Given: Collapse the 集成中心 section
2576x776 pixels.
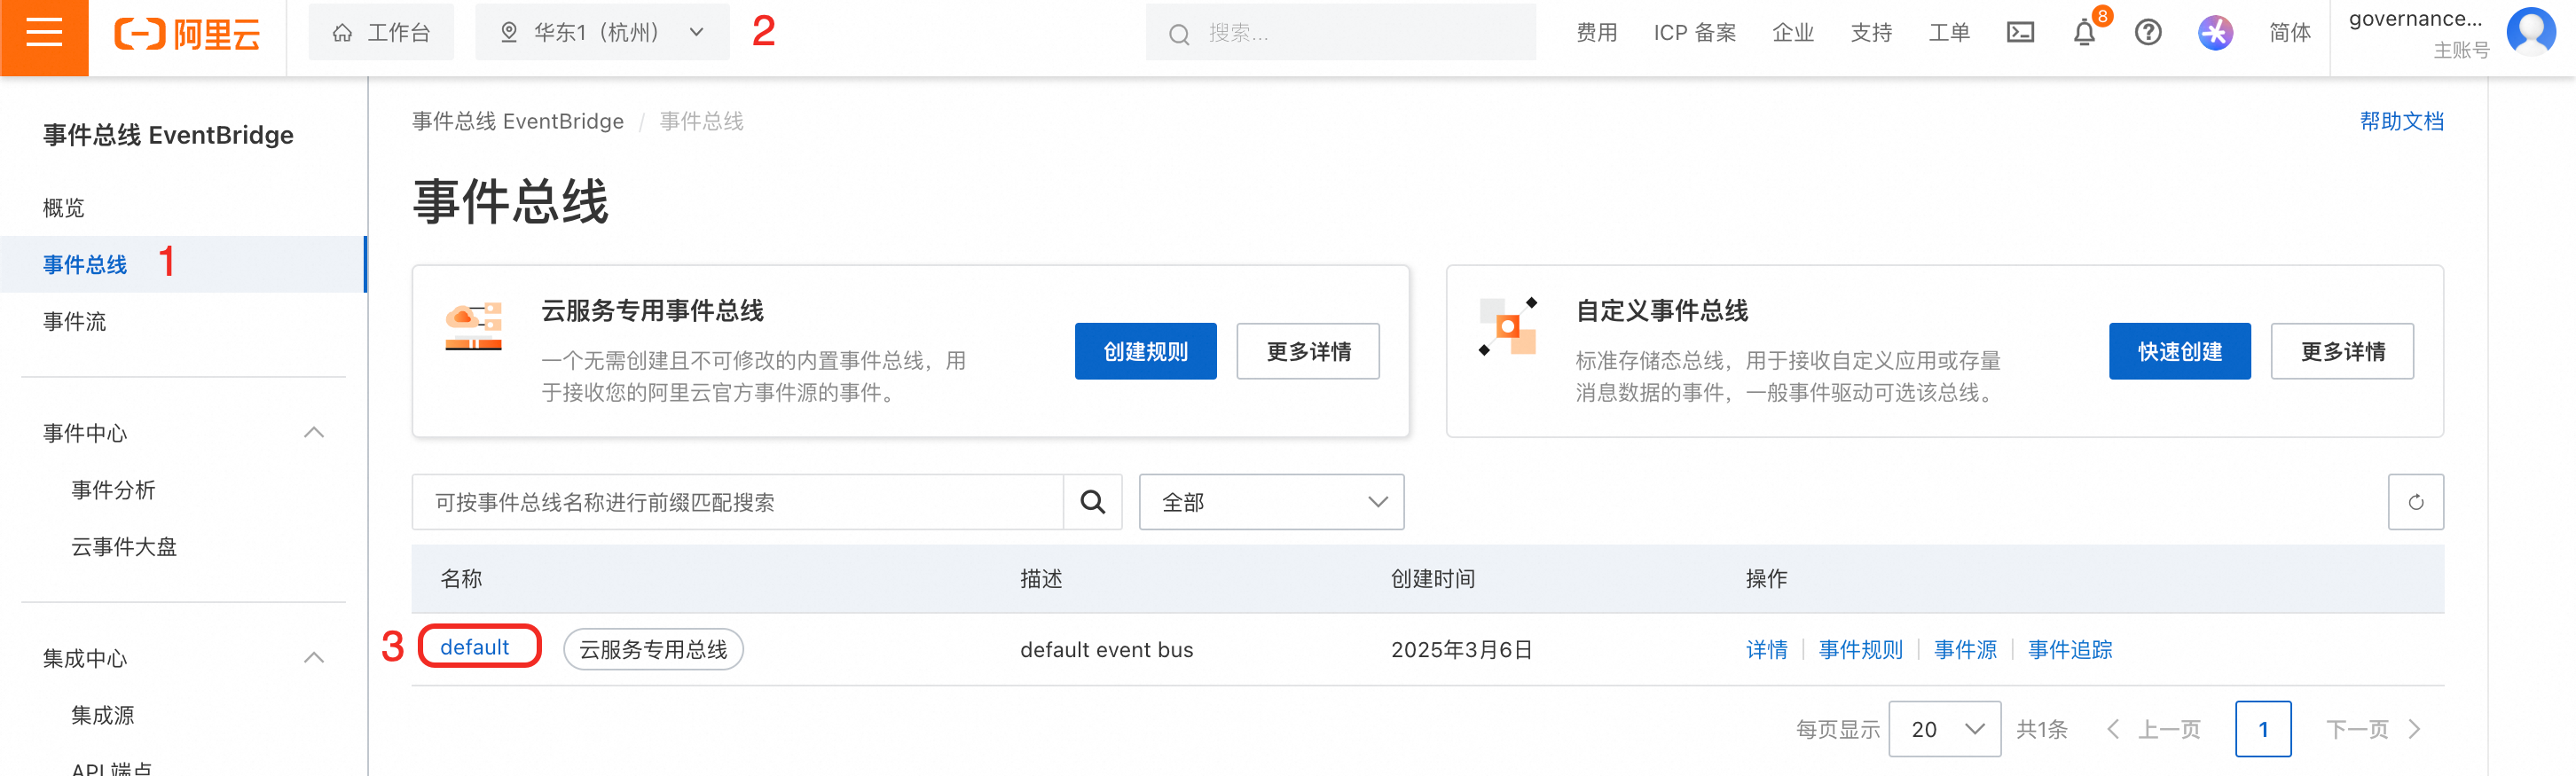Looking at the screenshot, I should 313,658.
